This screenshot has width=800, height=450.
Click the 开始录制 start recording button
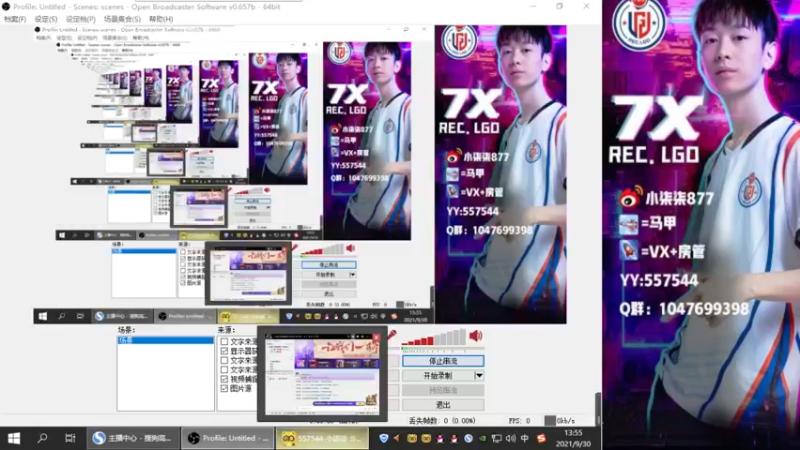(438, 376)
